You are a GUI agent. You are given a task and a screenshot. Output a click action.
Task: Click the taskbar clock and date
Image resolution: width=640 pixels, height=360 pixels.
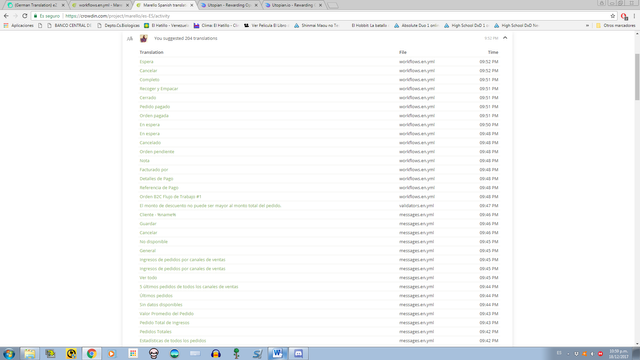pyautogui.click(x=618, y=353)
